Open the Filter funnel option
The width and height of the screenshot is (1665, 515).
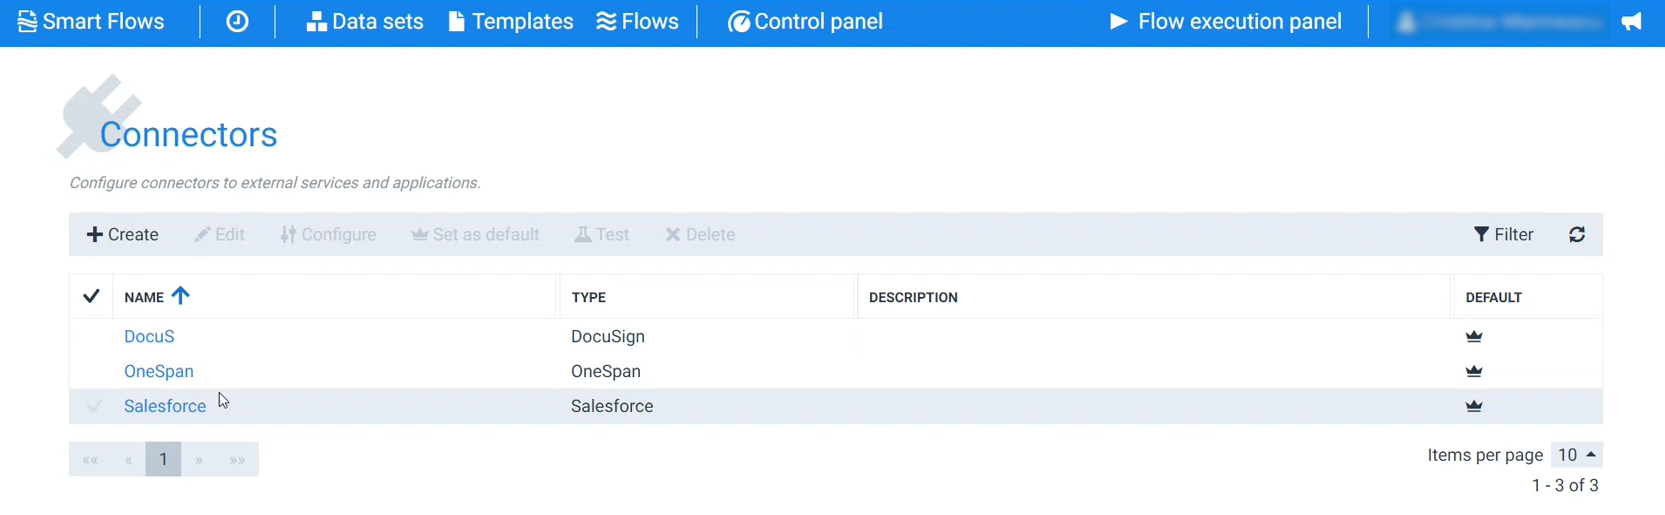1503,234
